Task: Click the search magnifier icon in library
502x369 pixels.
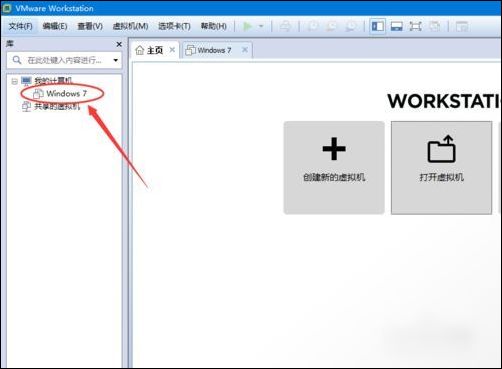Action: pos(17,60)
